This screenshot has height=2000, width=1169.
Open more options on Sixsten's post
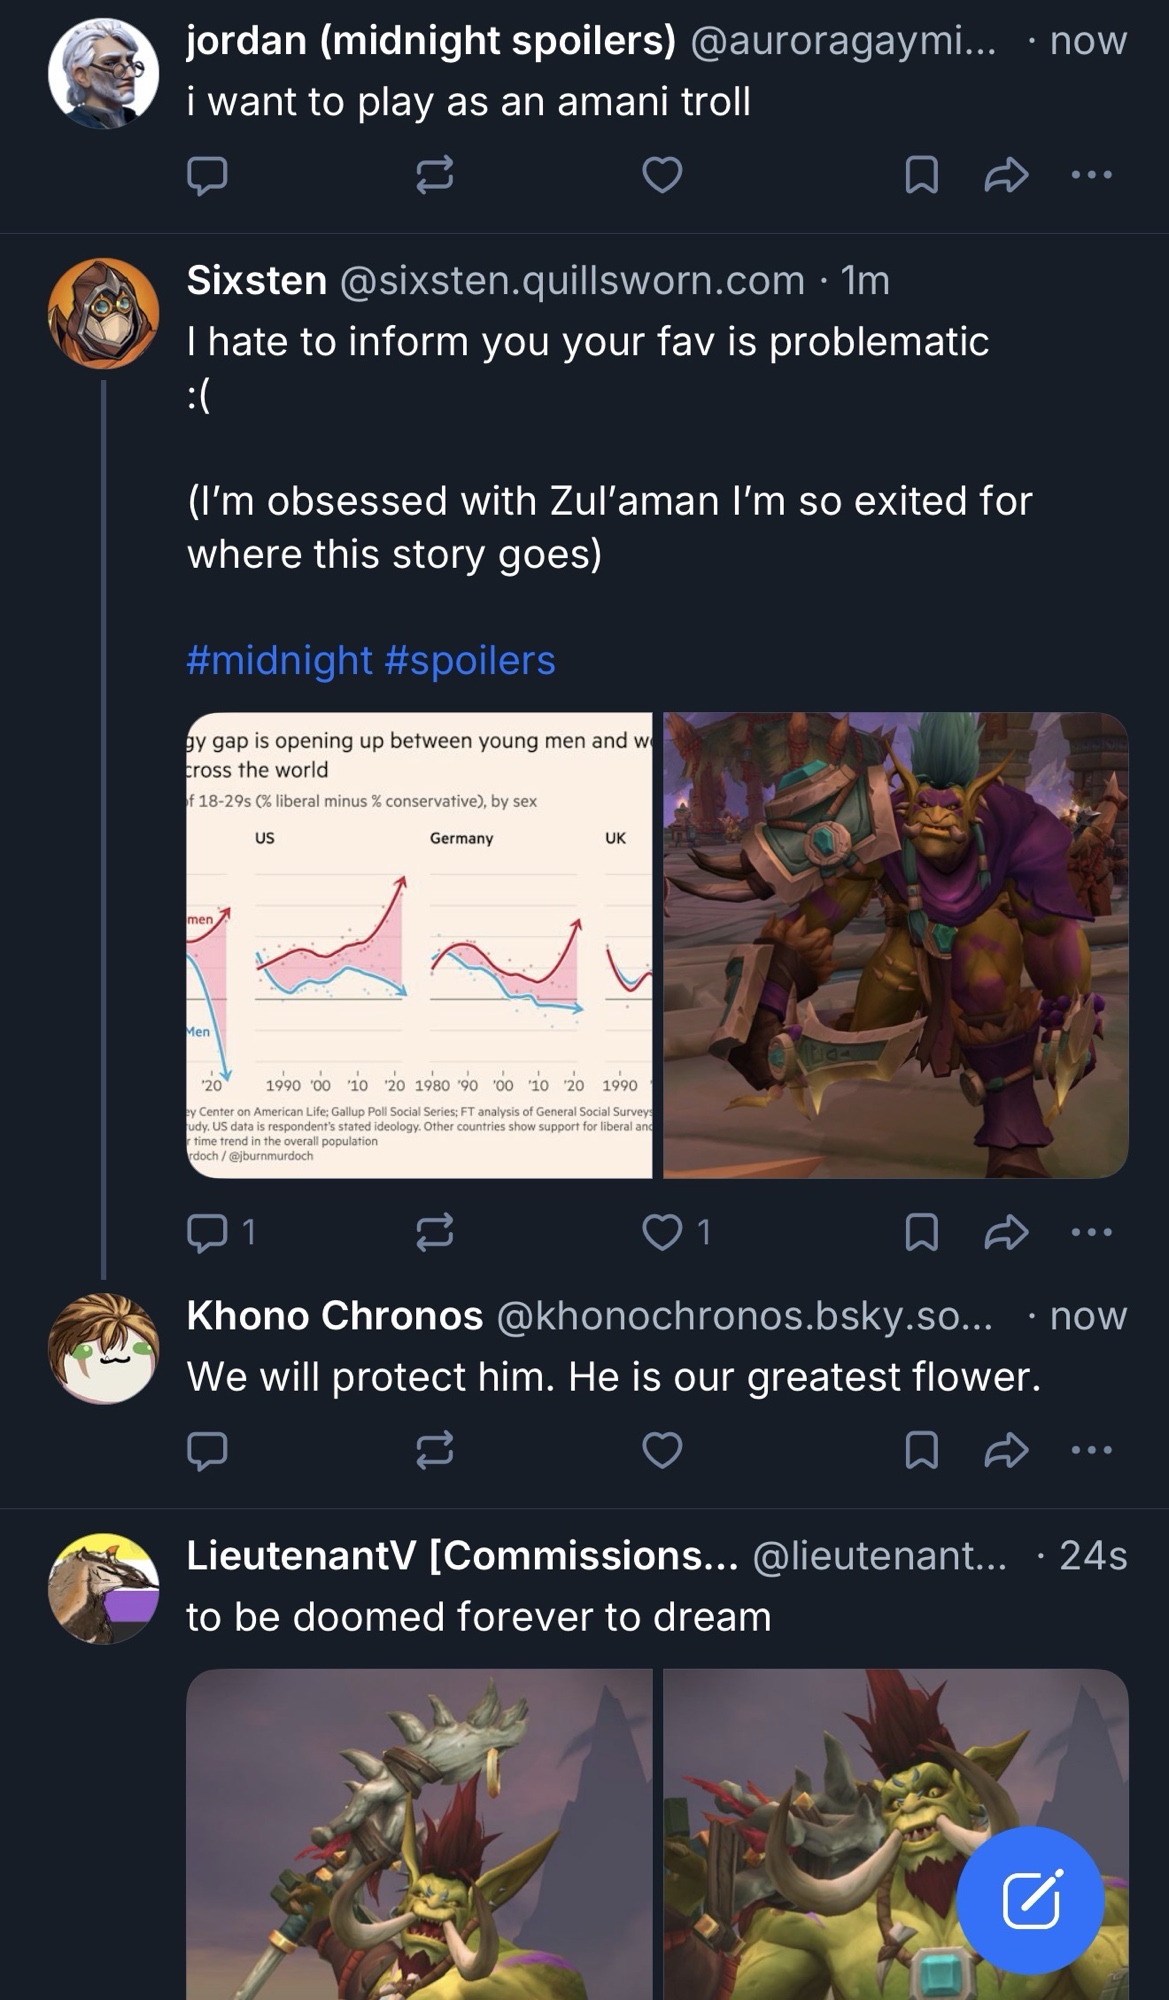(x=1091, y=1232)
